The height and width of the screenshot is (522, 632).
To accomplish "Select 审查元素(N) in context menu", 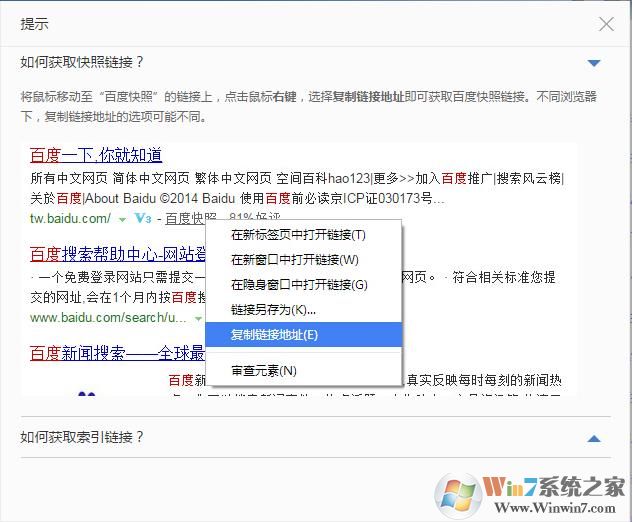I will click(304, 370).
